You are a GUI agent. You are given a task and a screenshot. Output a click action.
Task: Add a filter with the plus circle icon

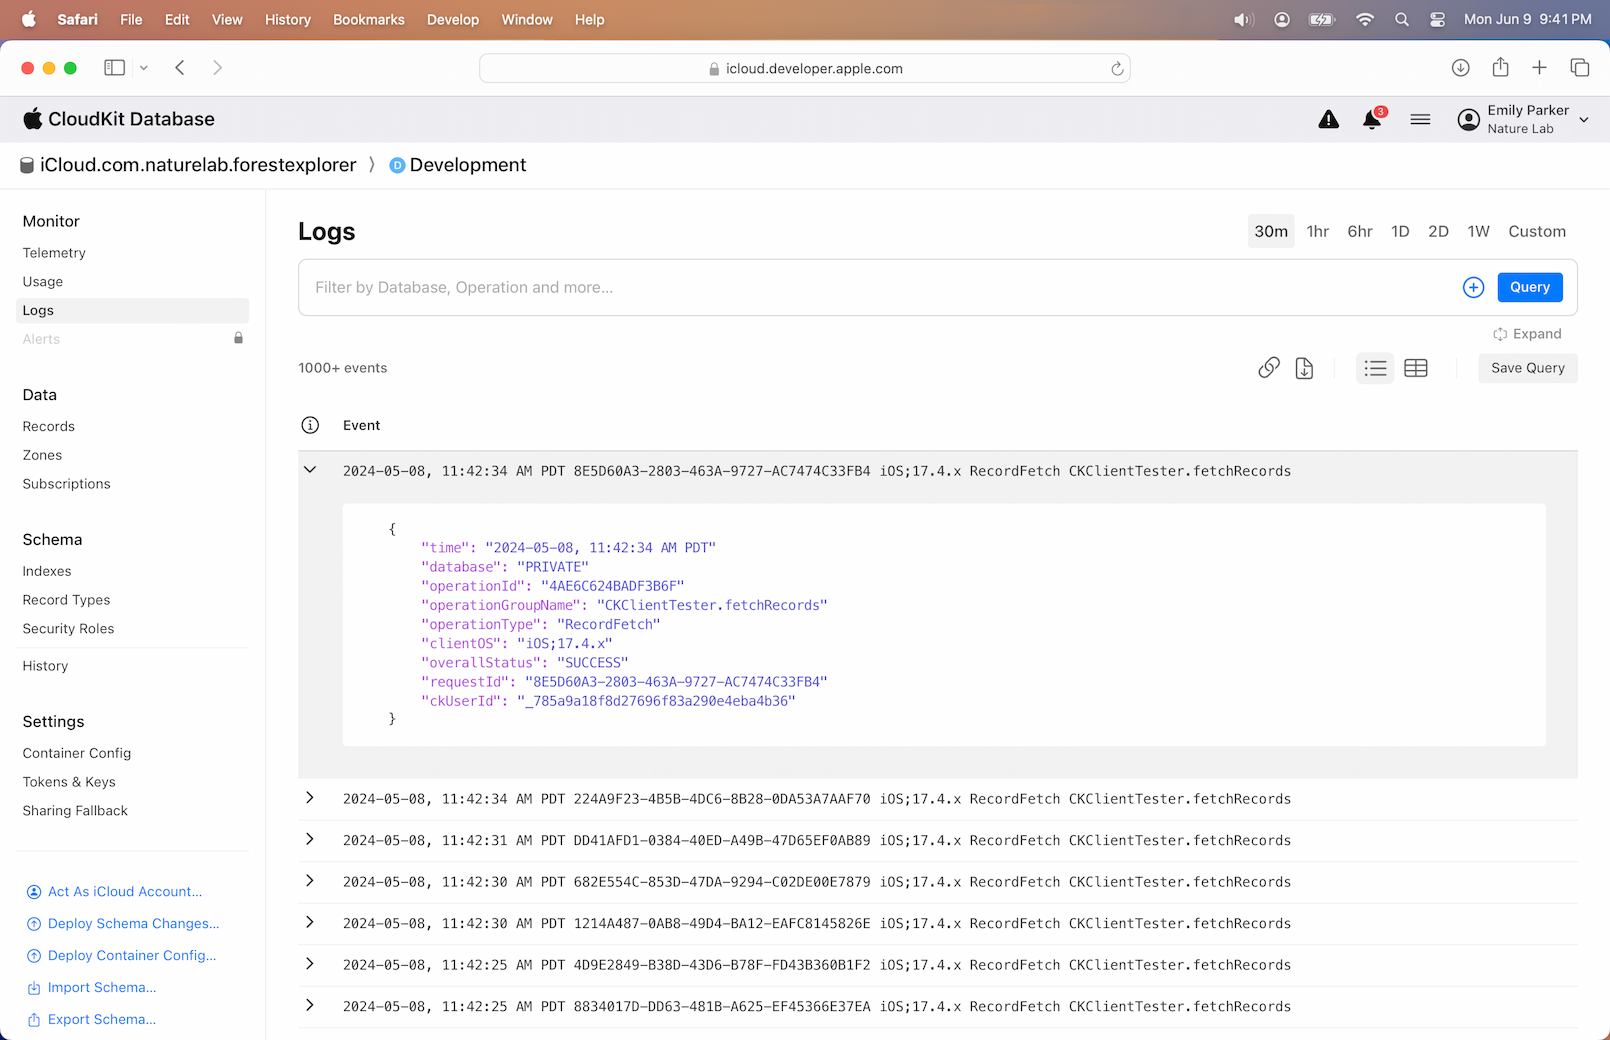pos(1473,288)
